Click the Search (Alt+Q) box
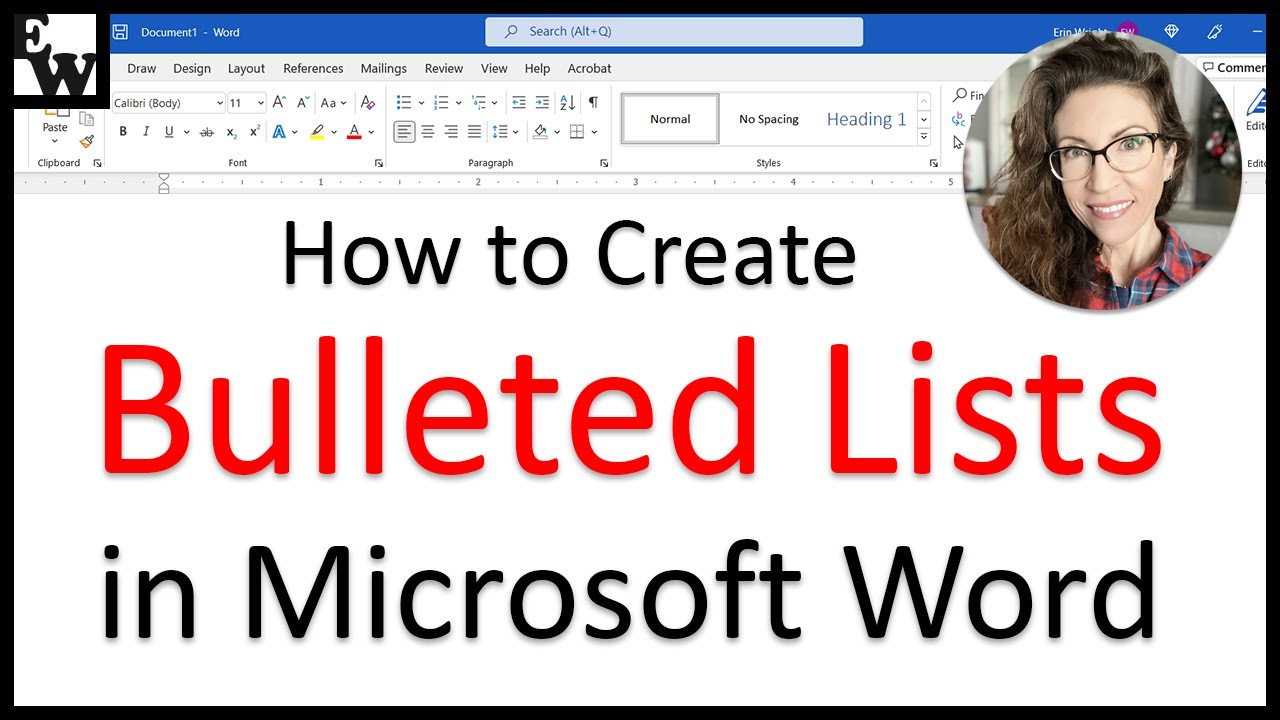The height and width of the screenshot is (720, 1280). (x=674, y=31)
